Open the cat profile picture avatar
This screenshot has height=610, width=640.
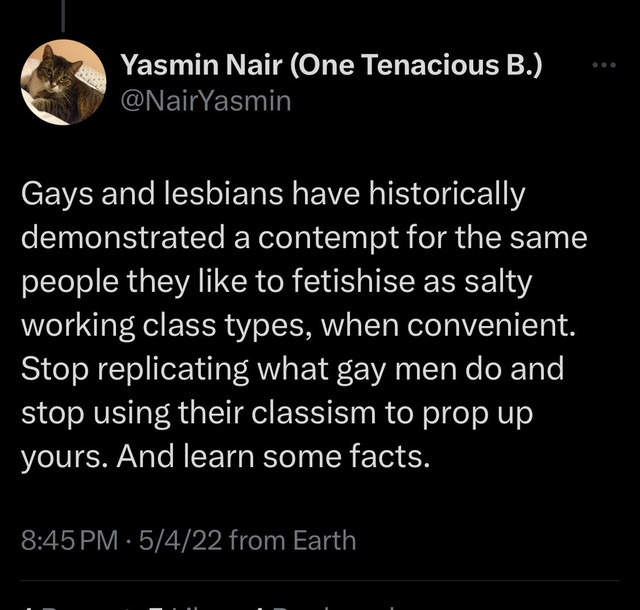click(x=63, y=82)
